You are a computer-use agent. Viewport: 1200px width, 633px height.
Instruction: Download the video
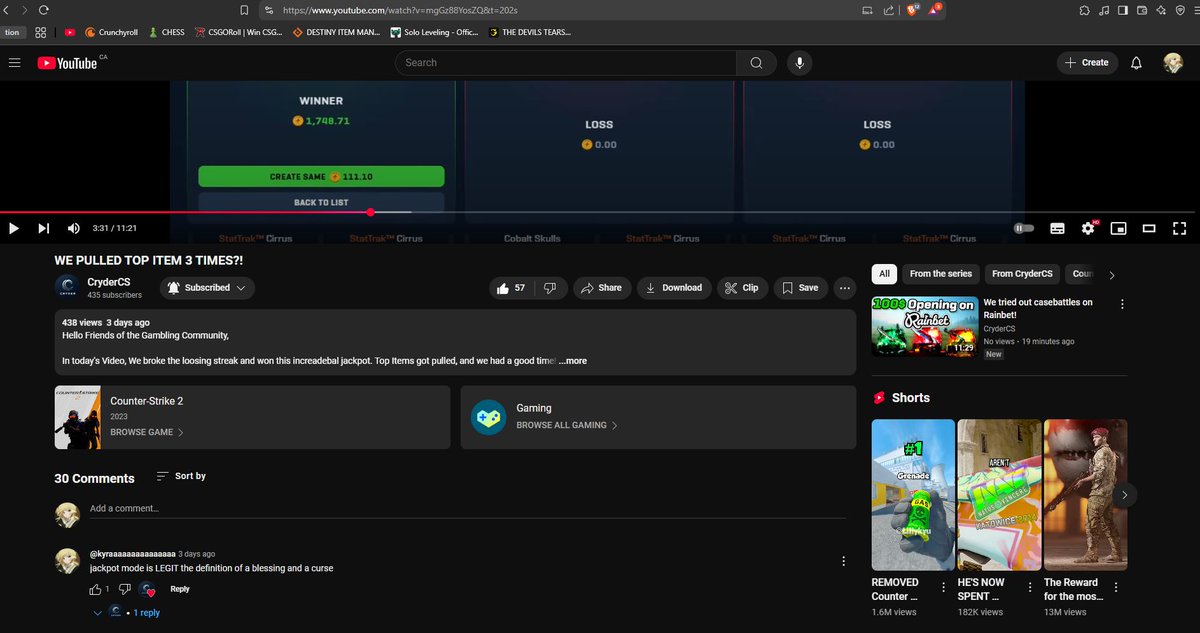tap(675, 287)
